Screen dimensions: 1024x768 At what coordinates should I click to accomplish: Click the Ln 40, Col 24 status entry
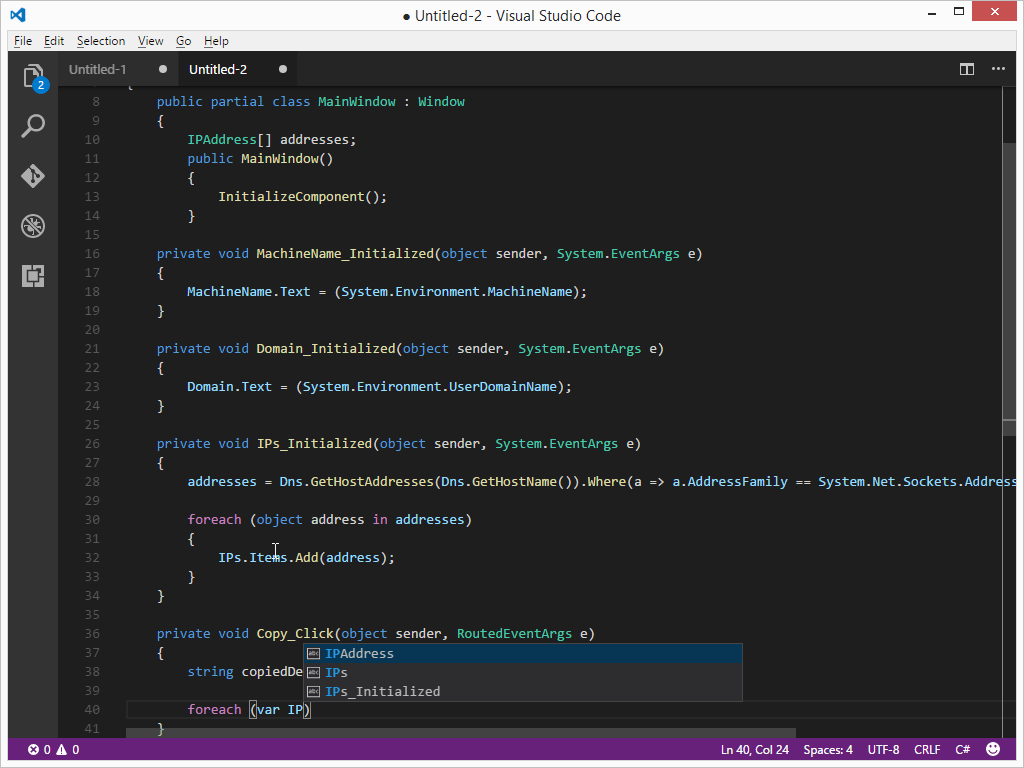tap(754, 750)
